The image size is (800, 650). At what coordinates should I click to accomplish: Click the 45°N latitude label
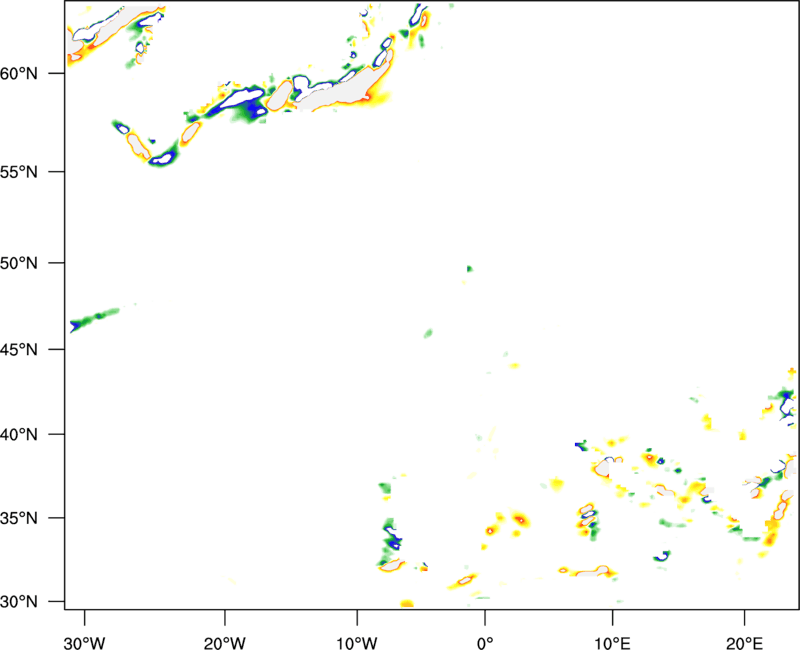point(19,350)
